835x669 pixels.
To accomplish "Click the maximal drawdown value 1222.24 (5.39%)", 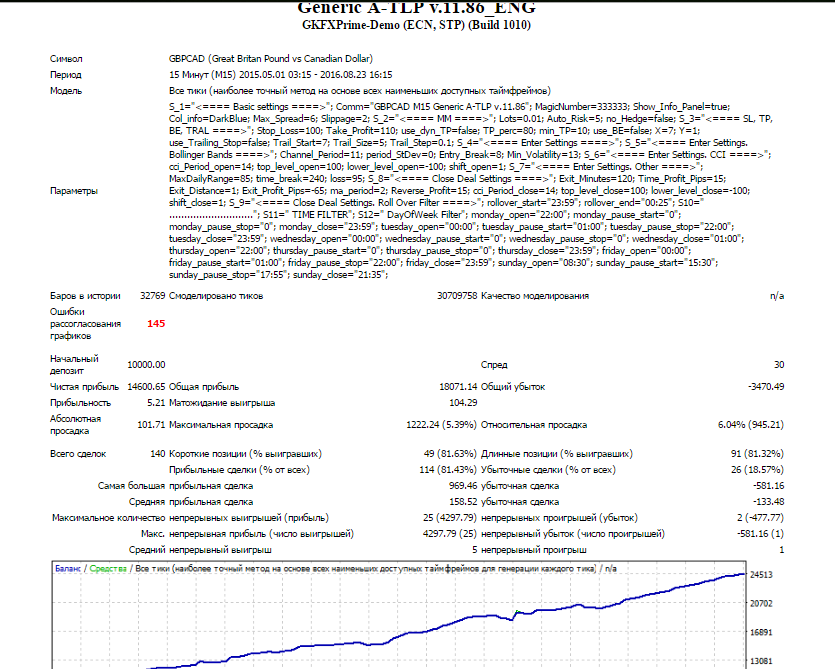I will pyautogui.click(x=441, y=425).
